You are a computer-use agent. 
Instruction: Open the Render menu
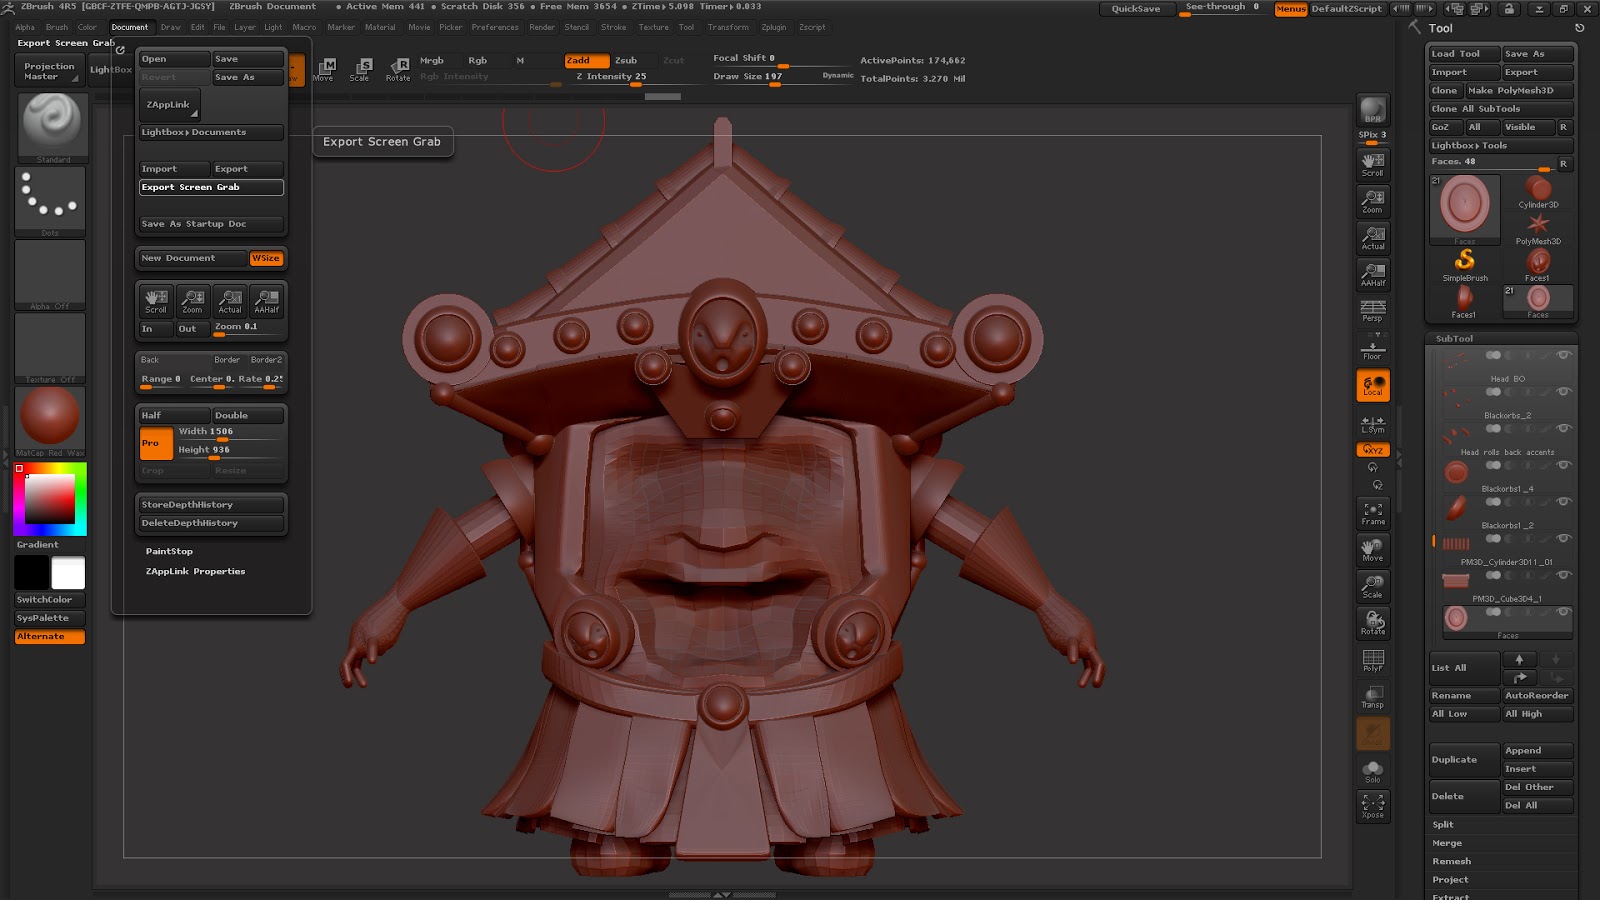click(x=542, y=27)
